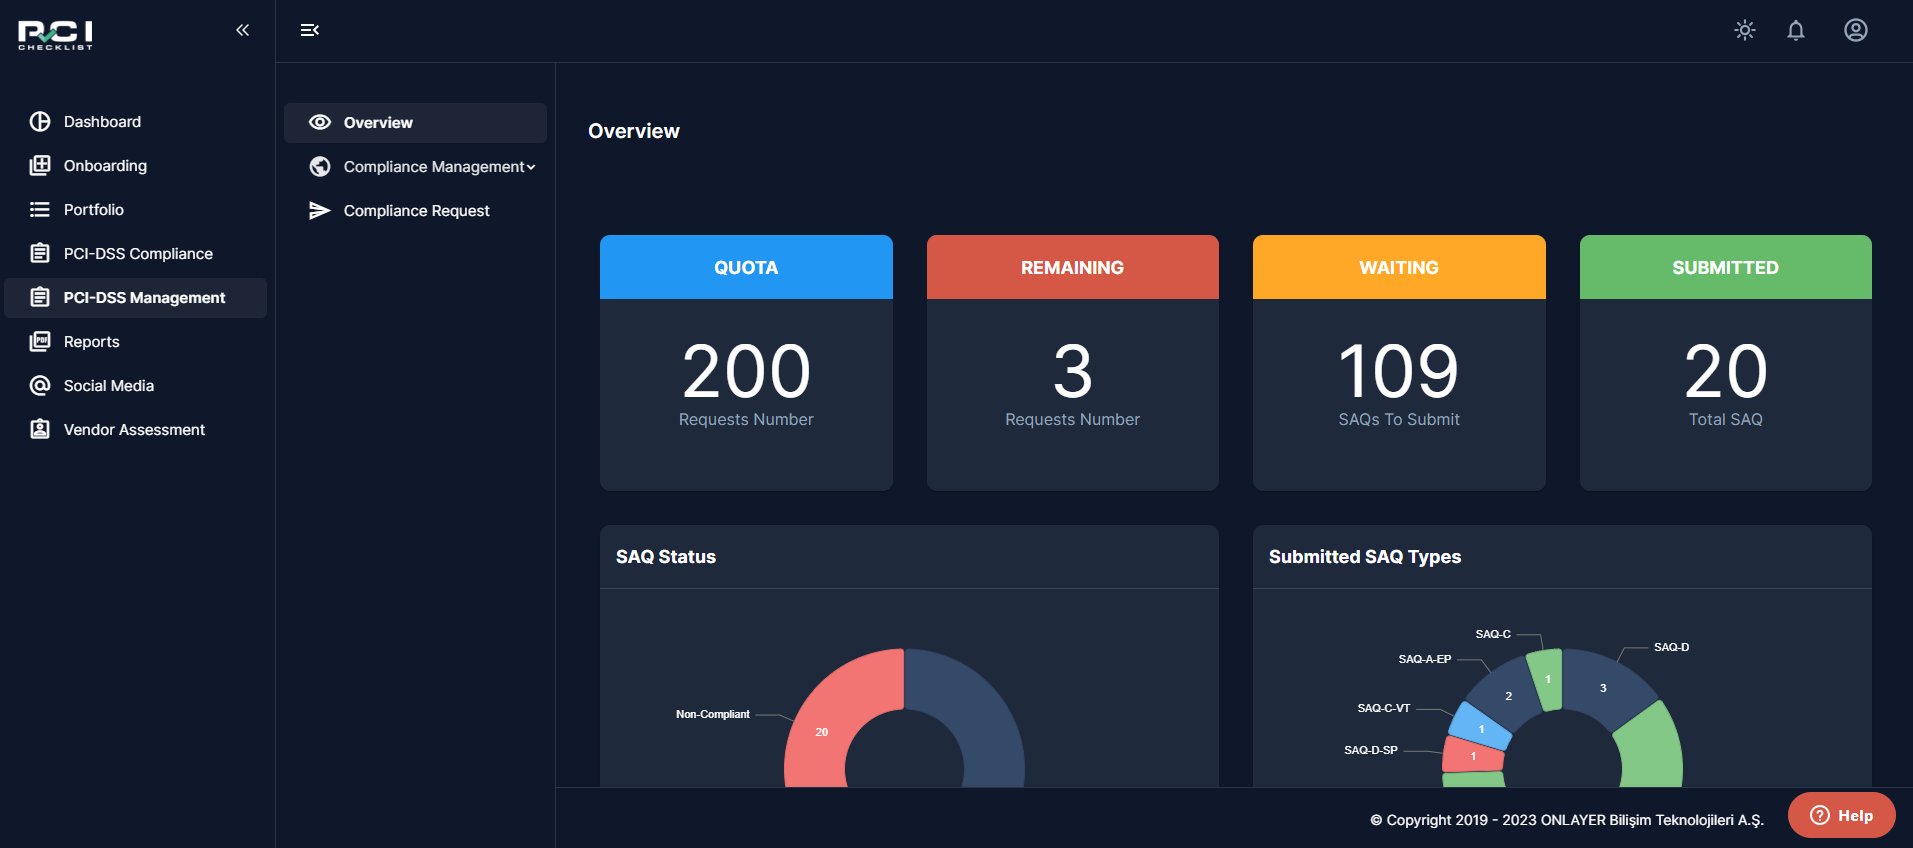Open the notifications bell icon
The width and height of the screenshot is (1913, 848).
pyautogui.click(x=1796, y=31)
